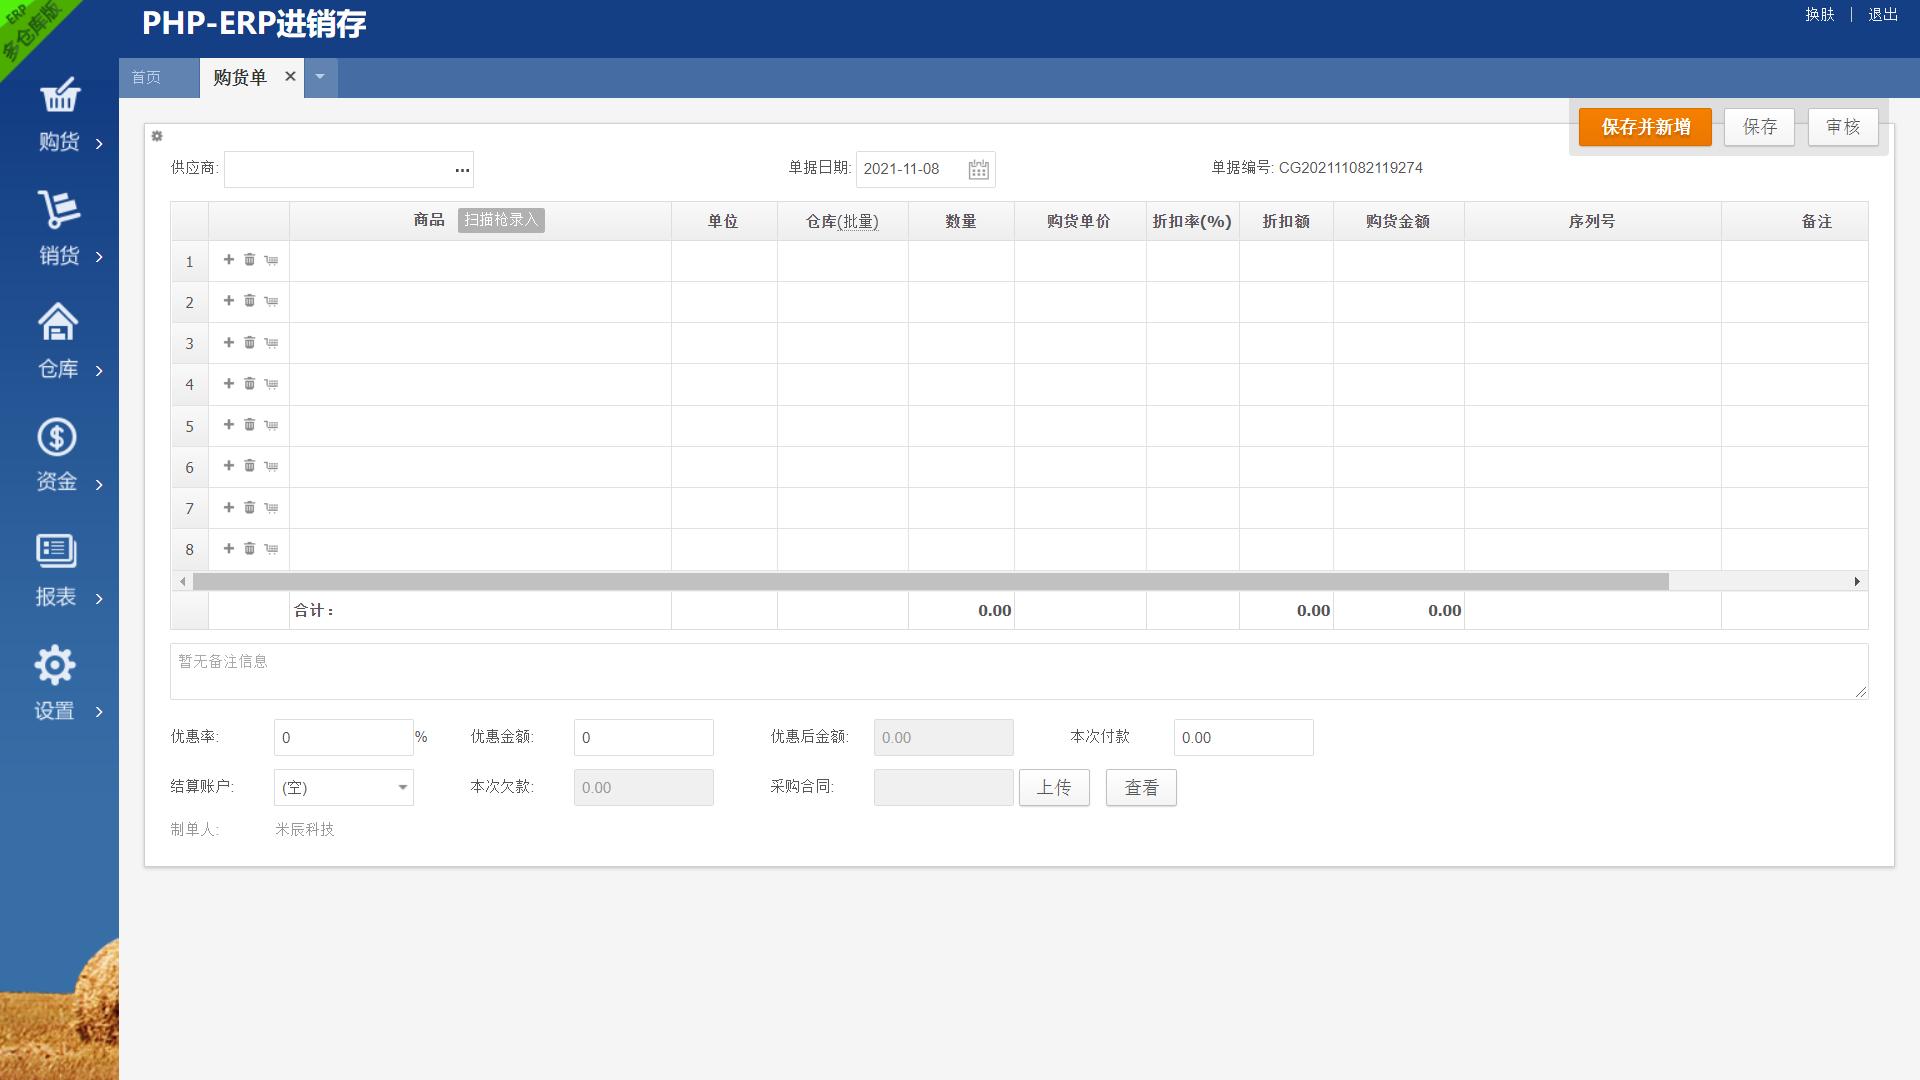Expand the 购货 sidebar chevron
This screenshot has height=1080, width=1920.
tap(99, 144)
